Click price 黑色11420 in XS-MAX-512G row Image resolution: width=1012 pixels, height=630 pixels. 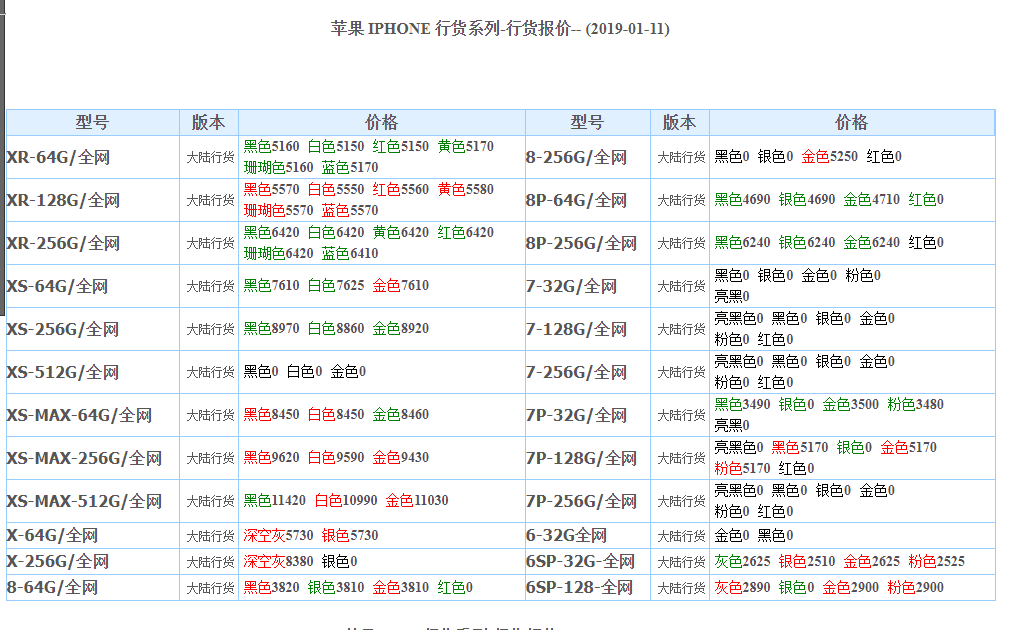pos(274,500)
